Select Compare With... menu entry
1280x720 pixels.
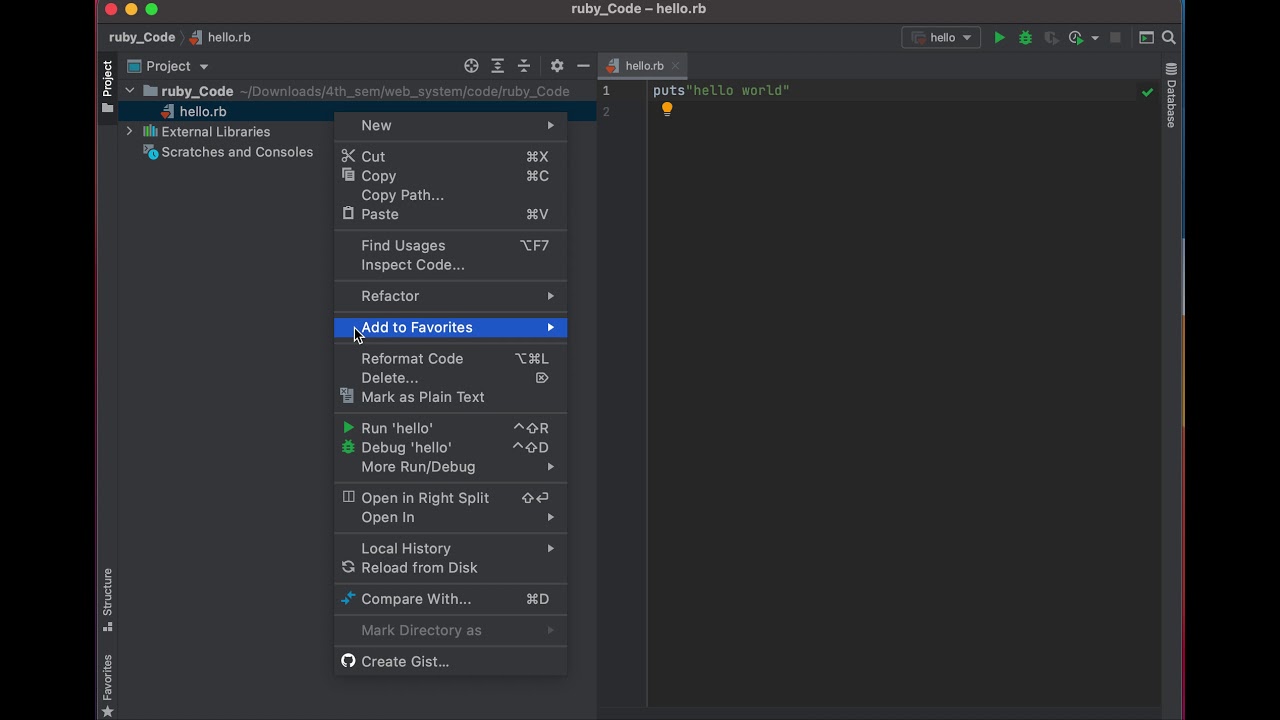point(416,599)
